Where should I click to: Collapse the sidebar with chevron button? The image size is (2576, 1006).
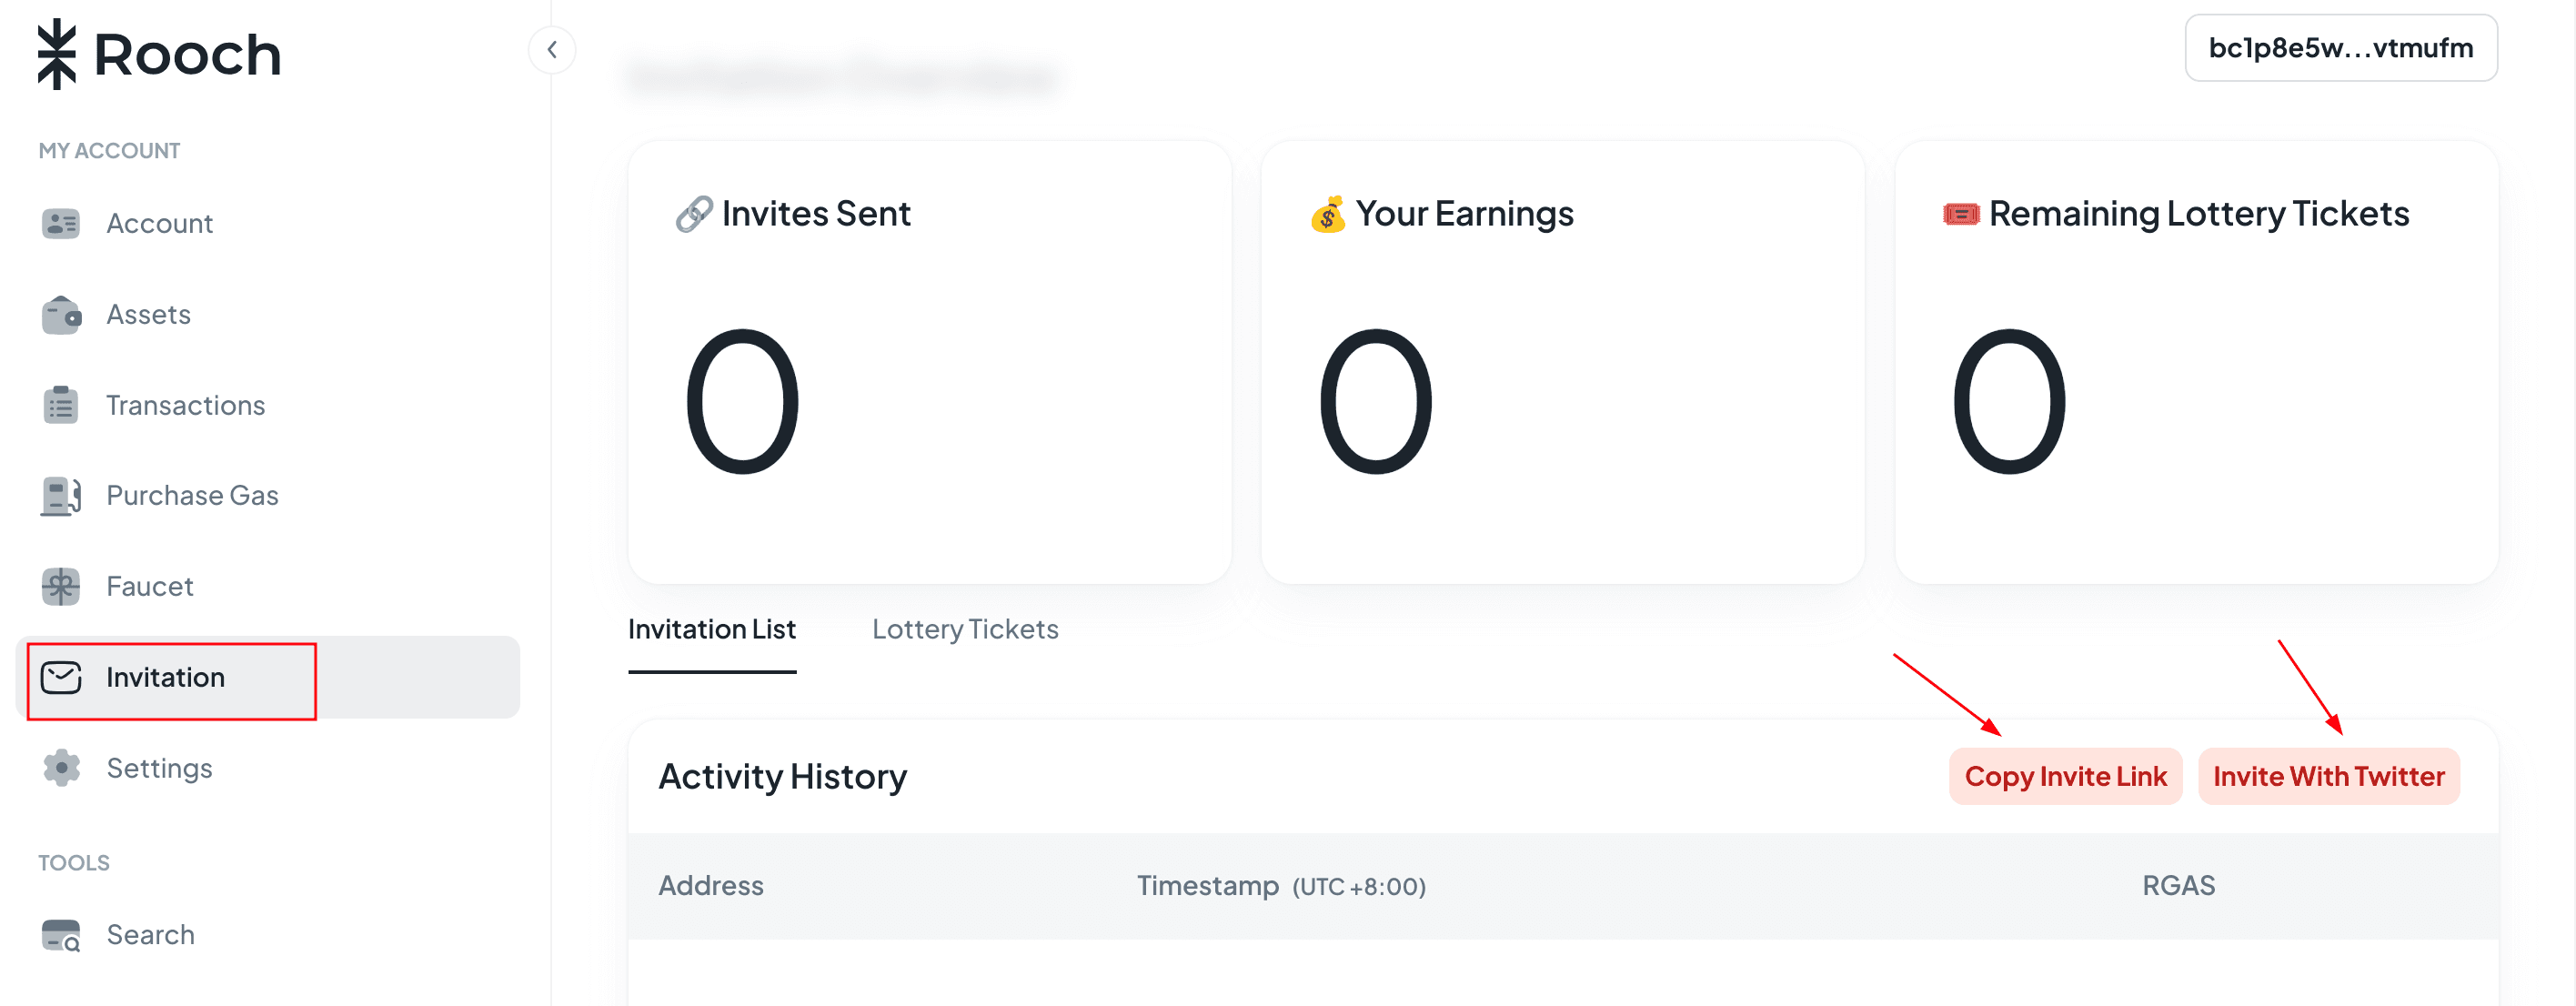tap(552, 50)
